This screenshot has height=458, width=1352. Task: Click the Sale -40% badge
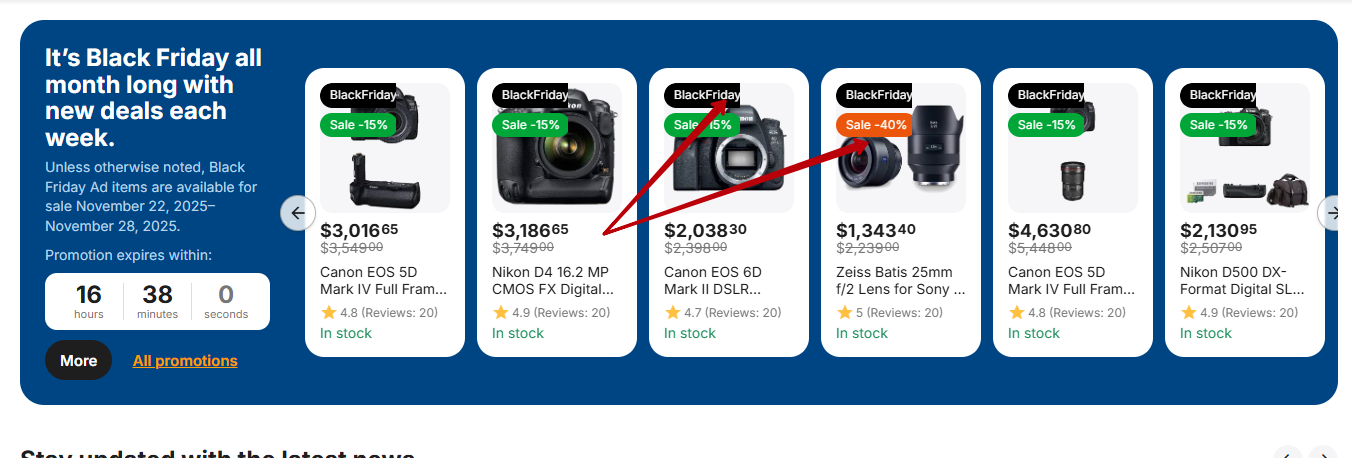[x=875, y=125]
